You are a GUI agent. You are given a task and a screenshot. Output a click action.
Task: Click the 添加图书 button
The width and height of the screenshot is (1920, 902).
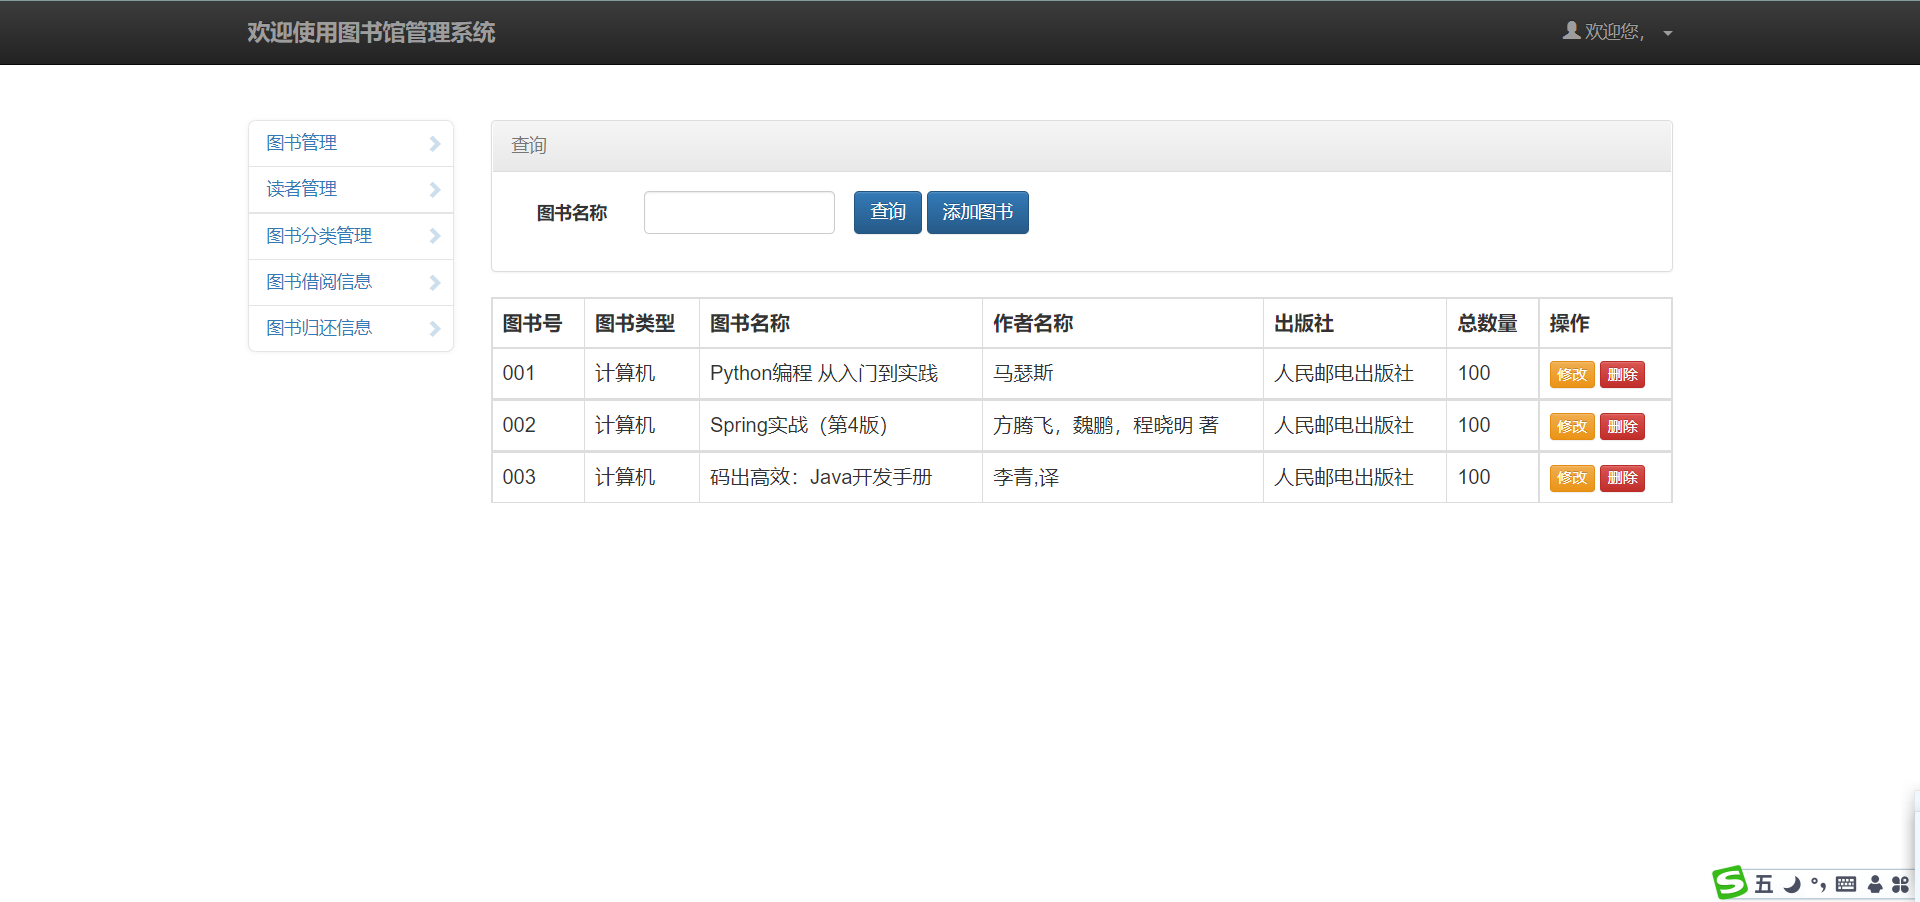coord(978,212)
